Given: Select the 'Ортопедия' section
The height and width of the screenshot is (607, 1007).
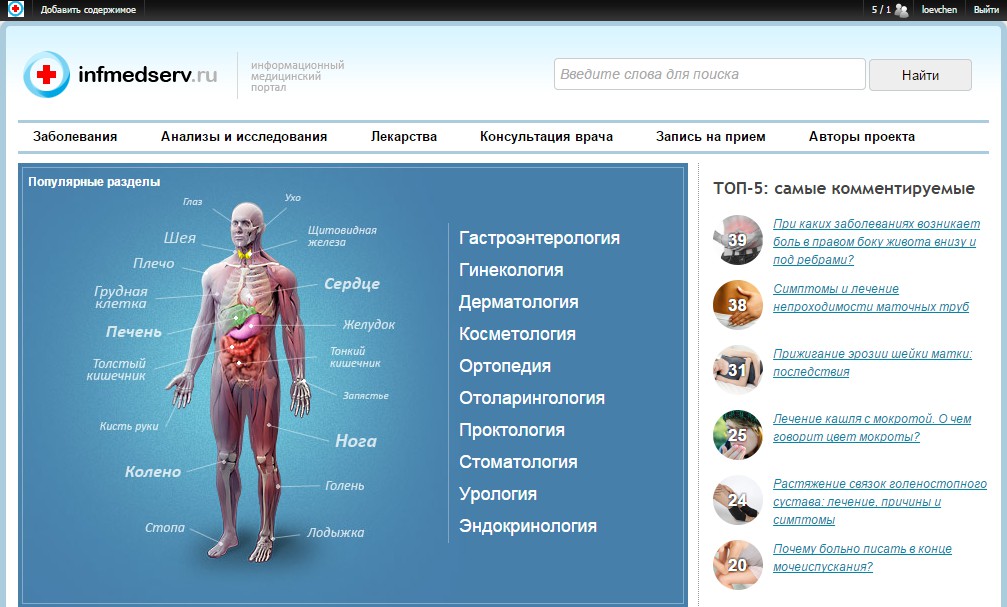Looking at the screenshot, I should 505,366.
